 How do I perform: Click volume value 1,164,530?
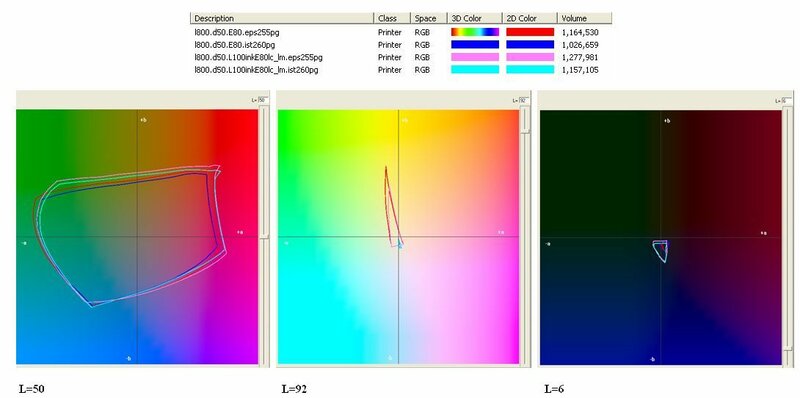(580, 32)
